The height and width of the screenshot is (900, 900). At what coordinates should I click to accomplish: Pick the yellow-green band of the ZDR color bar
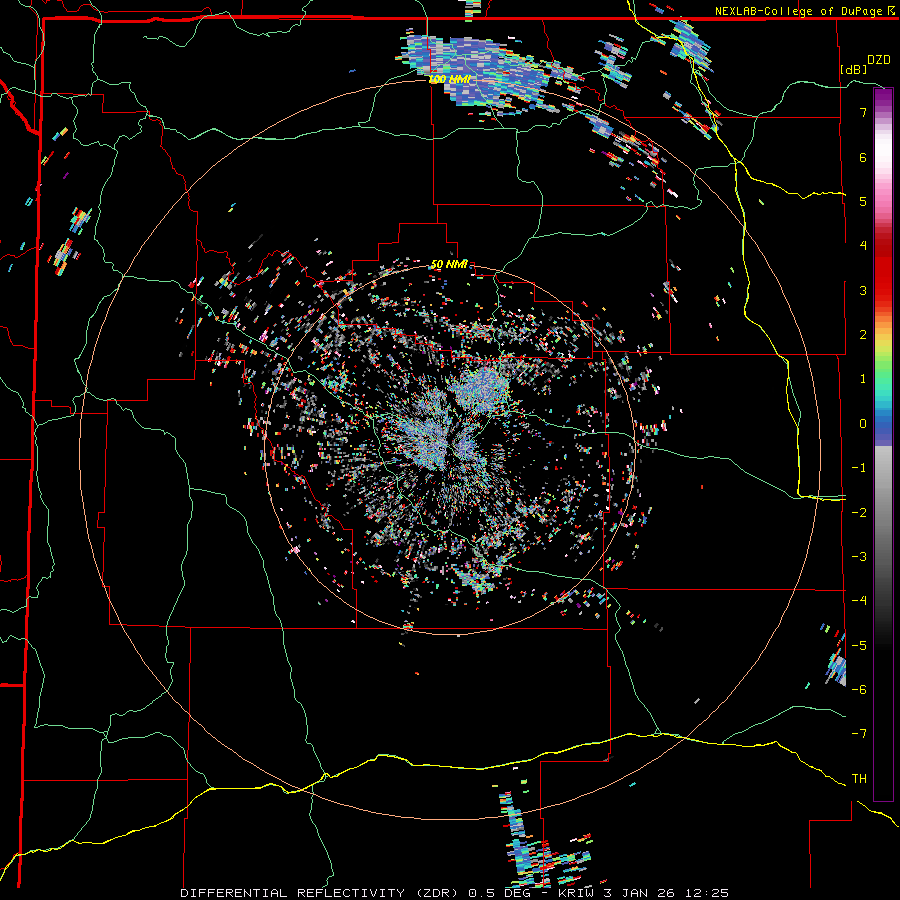click(x=883, y=350)
